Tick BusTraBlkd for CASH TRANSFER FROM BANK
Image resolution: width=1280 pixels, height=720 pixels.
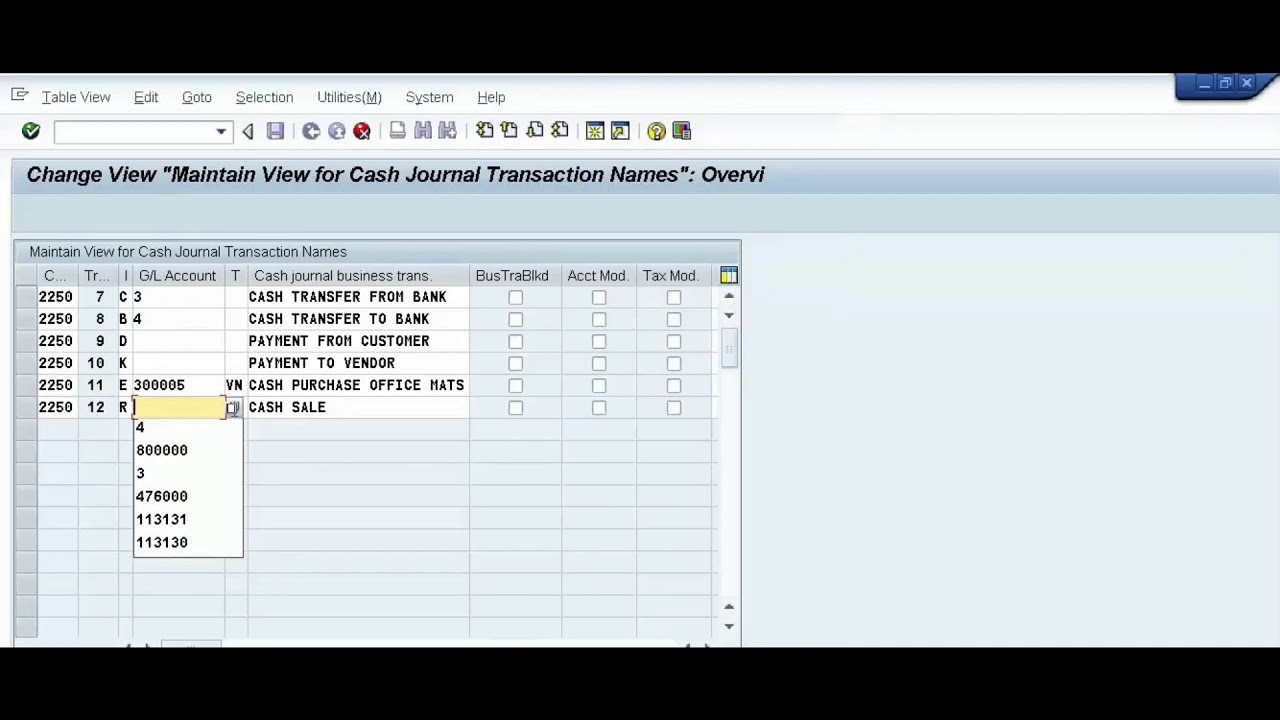tap(515, 298)
